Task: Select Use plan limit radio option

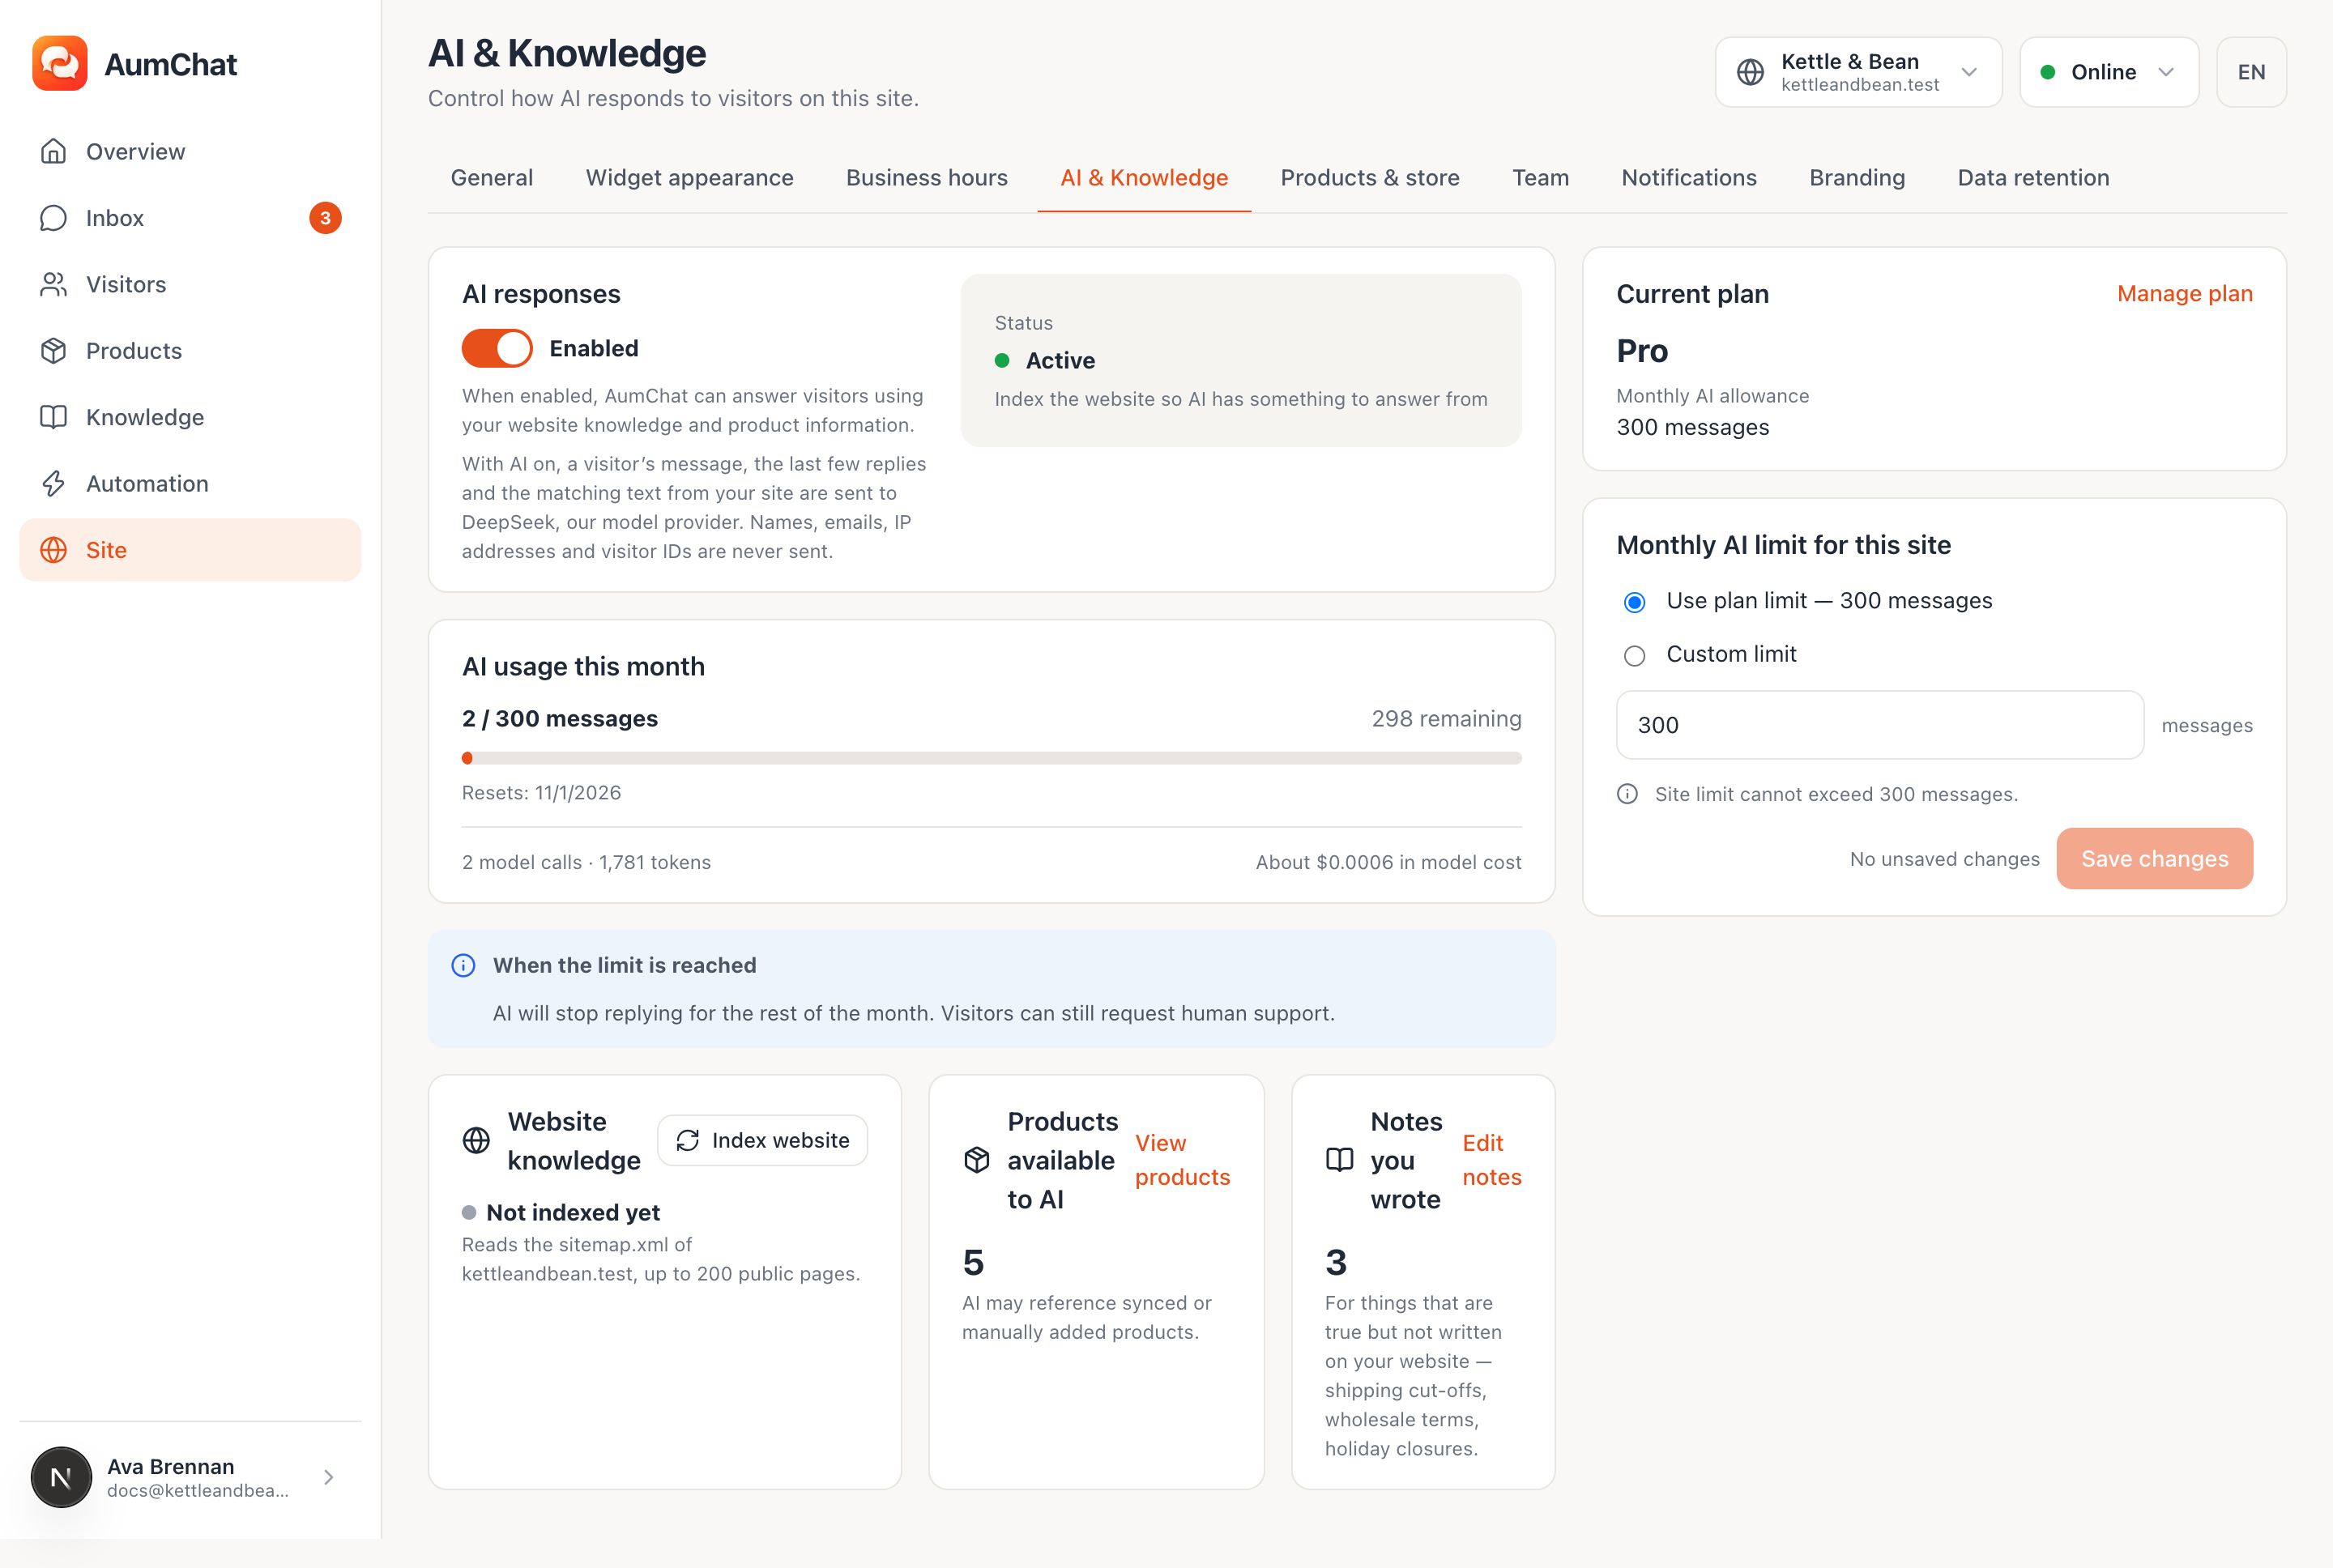Action: tap(1634, 602)
